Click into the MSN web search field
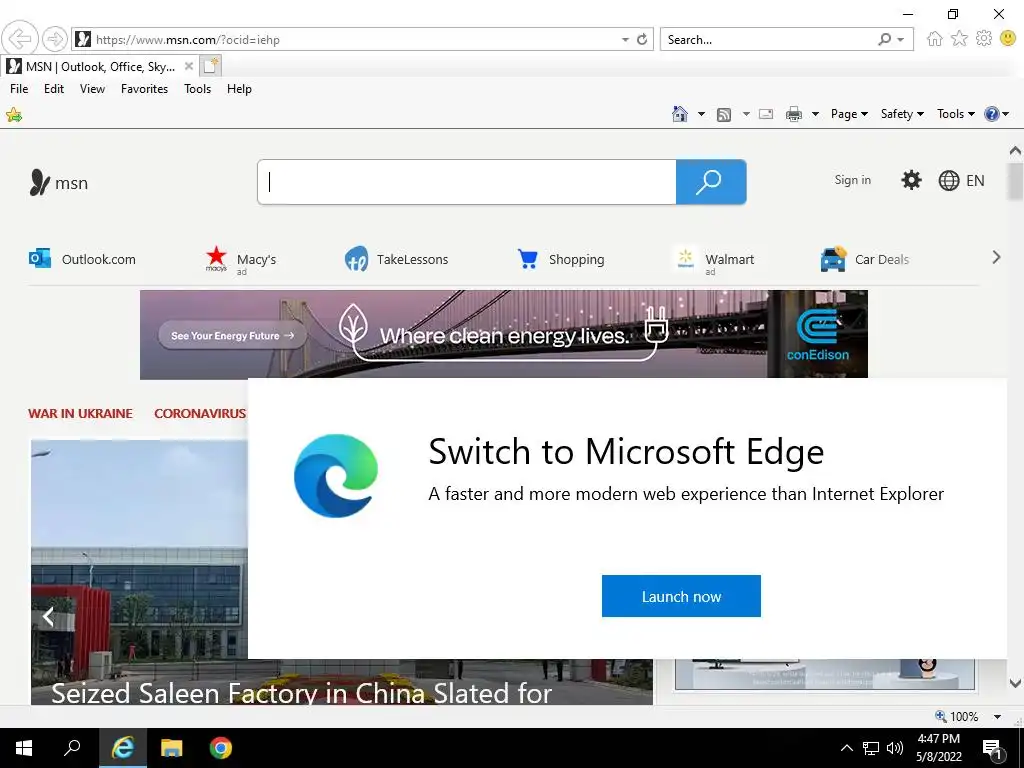1024x768 pixels. pos(467,182)
